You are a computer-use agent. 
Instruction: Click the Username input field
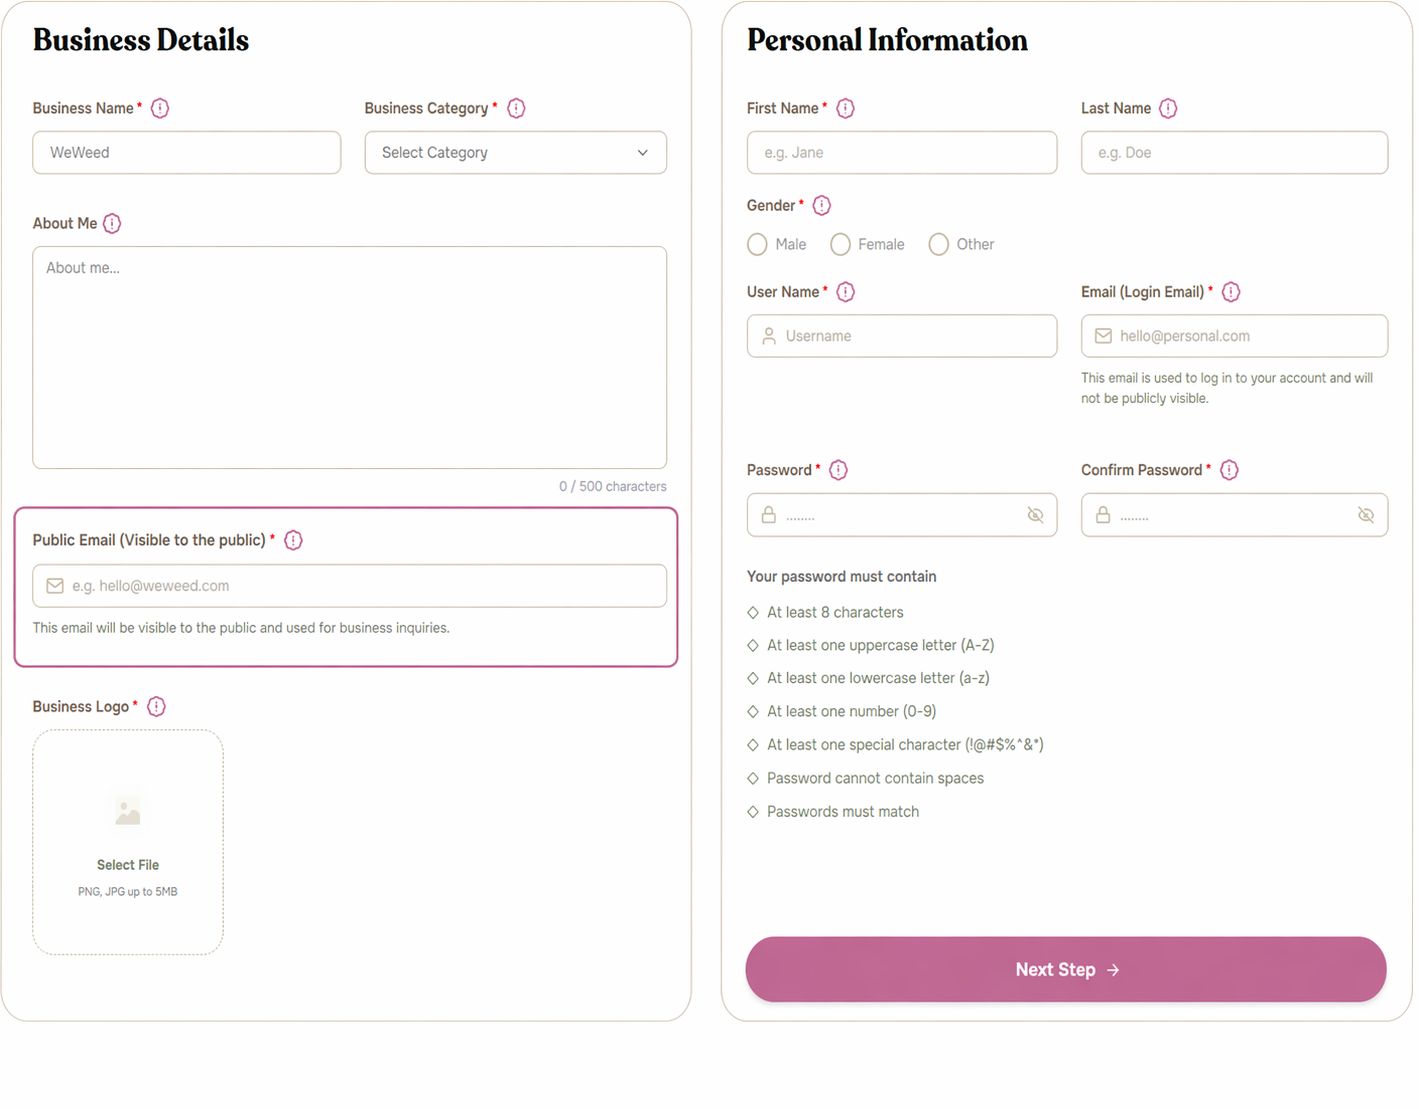[x=902, y=336]
